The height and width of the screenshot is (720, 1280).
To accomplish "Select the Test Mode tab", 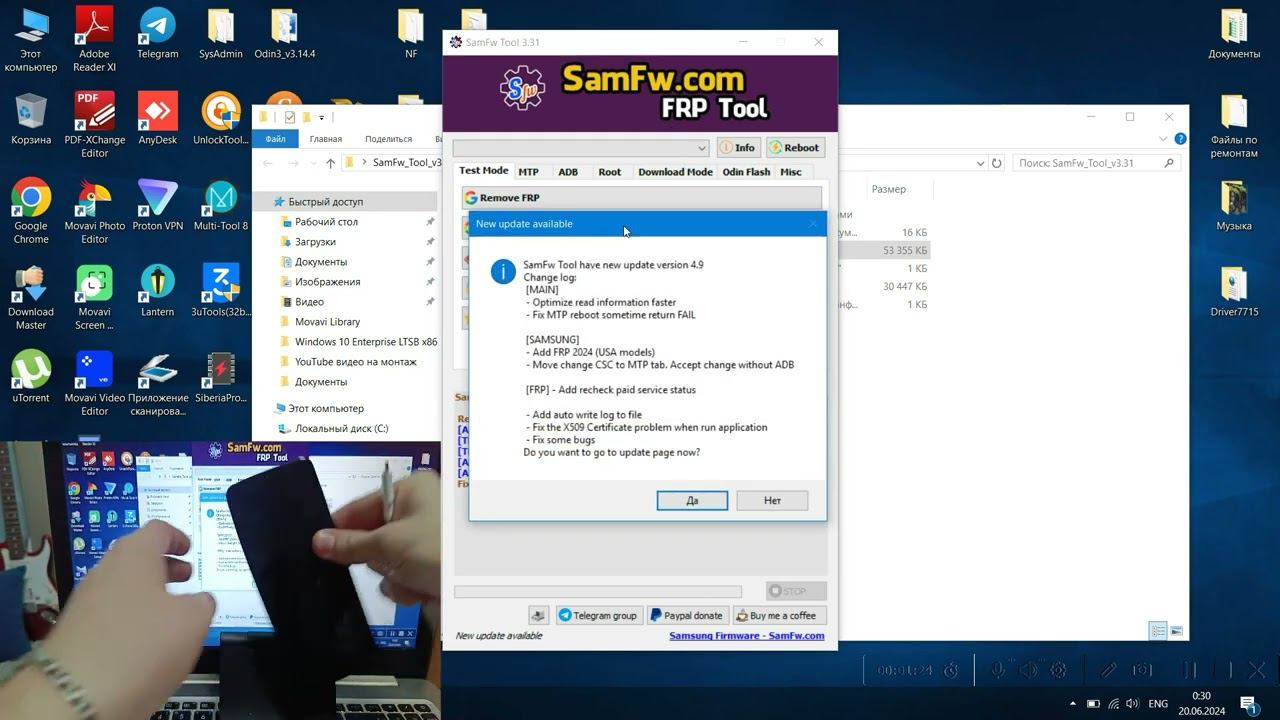I will point(484,171).
